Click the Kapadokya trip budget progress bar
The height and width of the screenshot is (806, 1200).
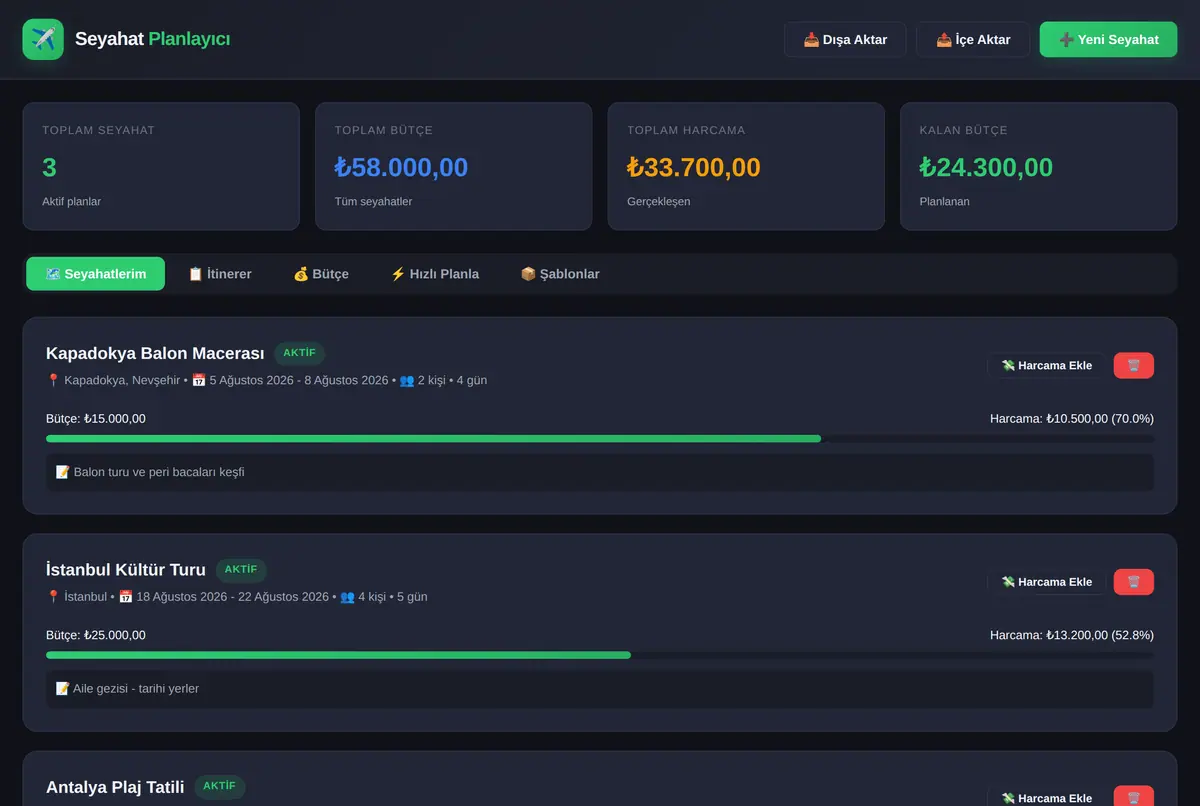click(600, 439)
